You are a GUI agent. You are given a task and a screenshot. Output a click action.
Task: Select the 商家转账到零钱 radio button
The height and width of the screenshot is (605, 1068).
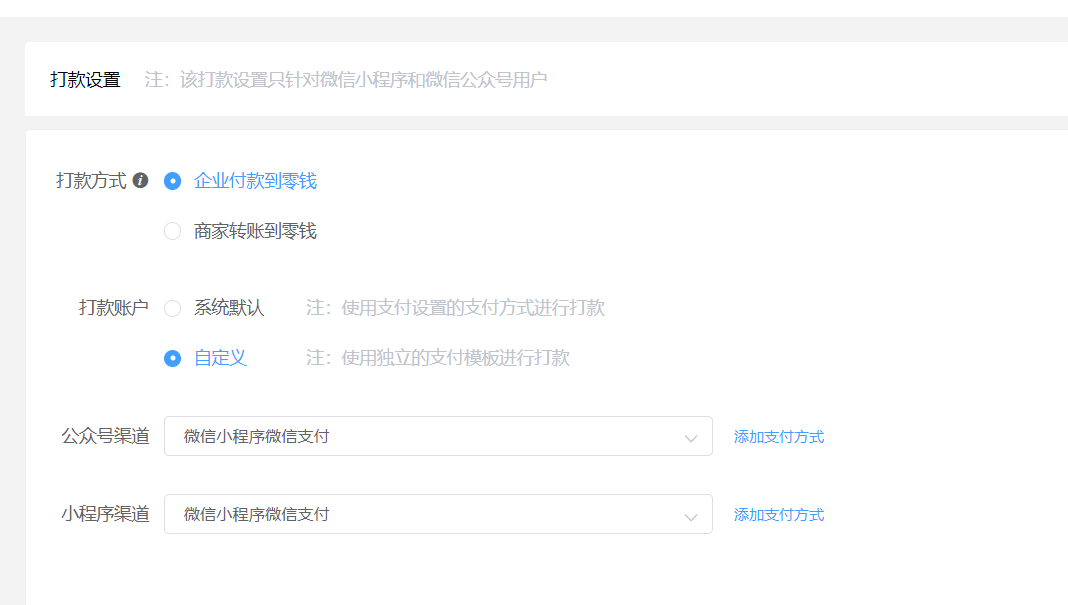tap(172, 231)
